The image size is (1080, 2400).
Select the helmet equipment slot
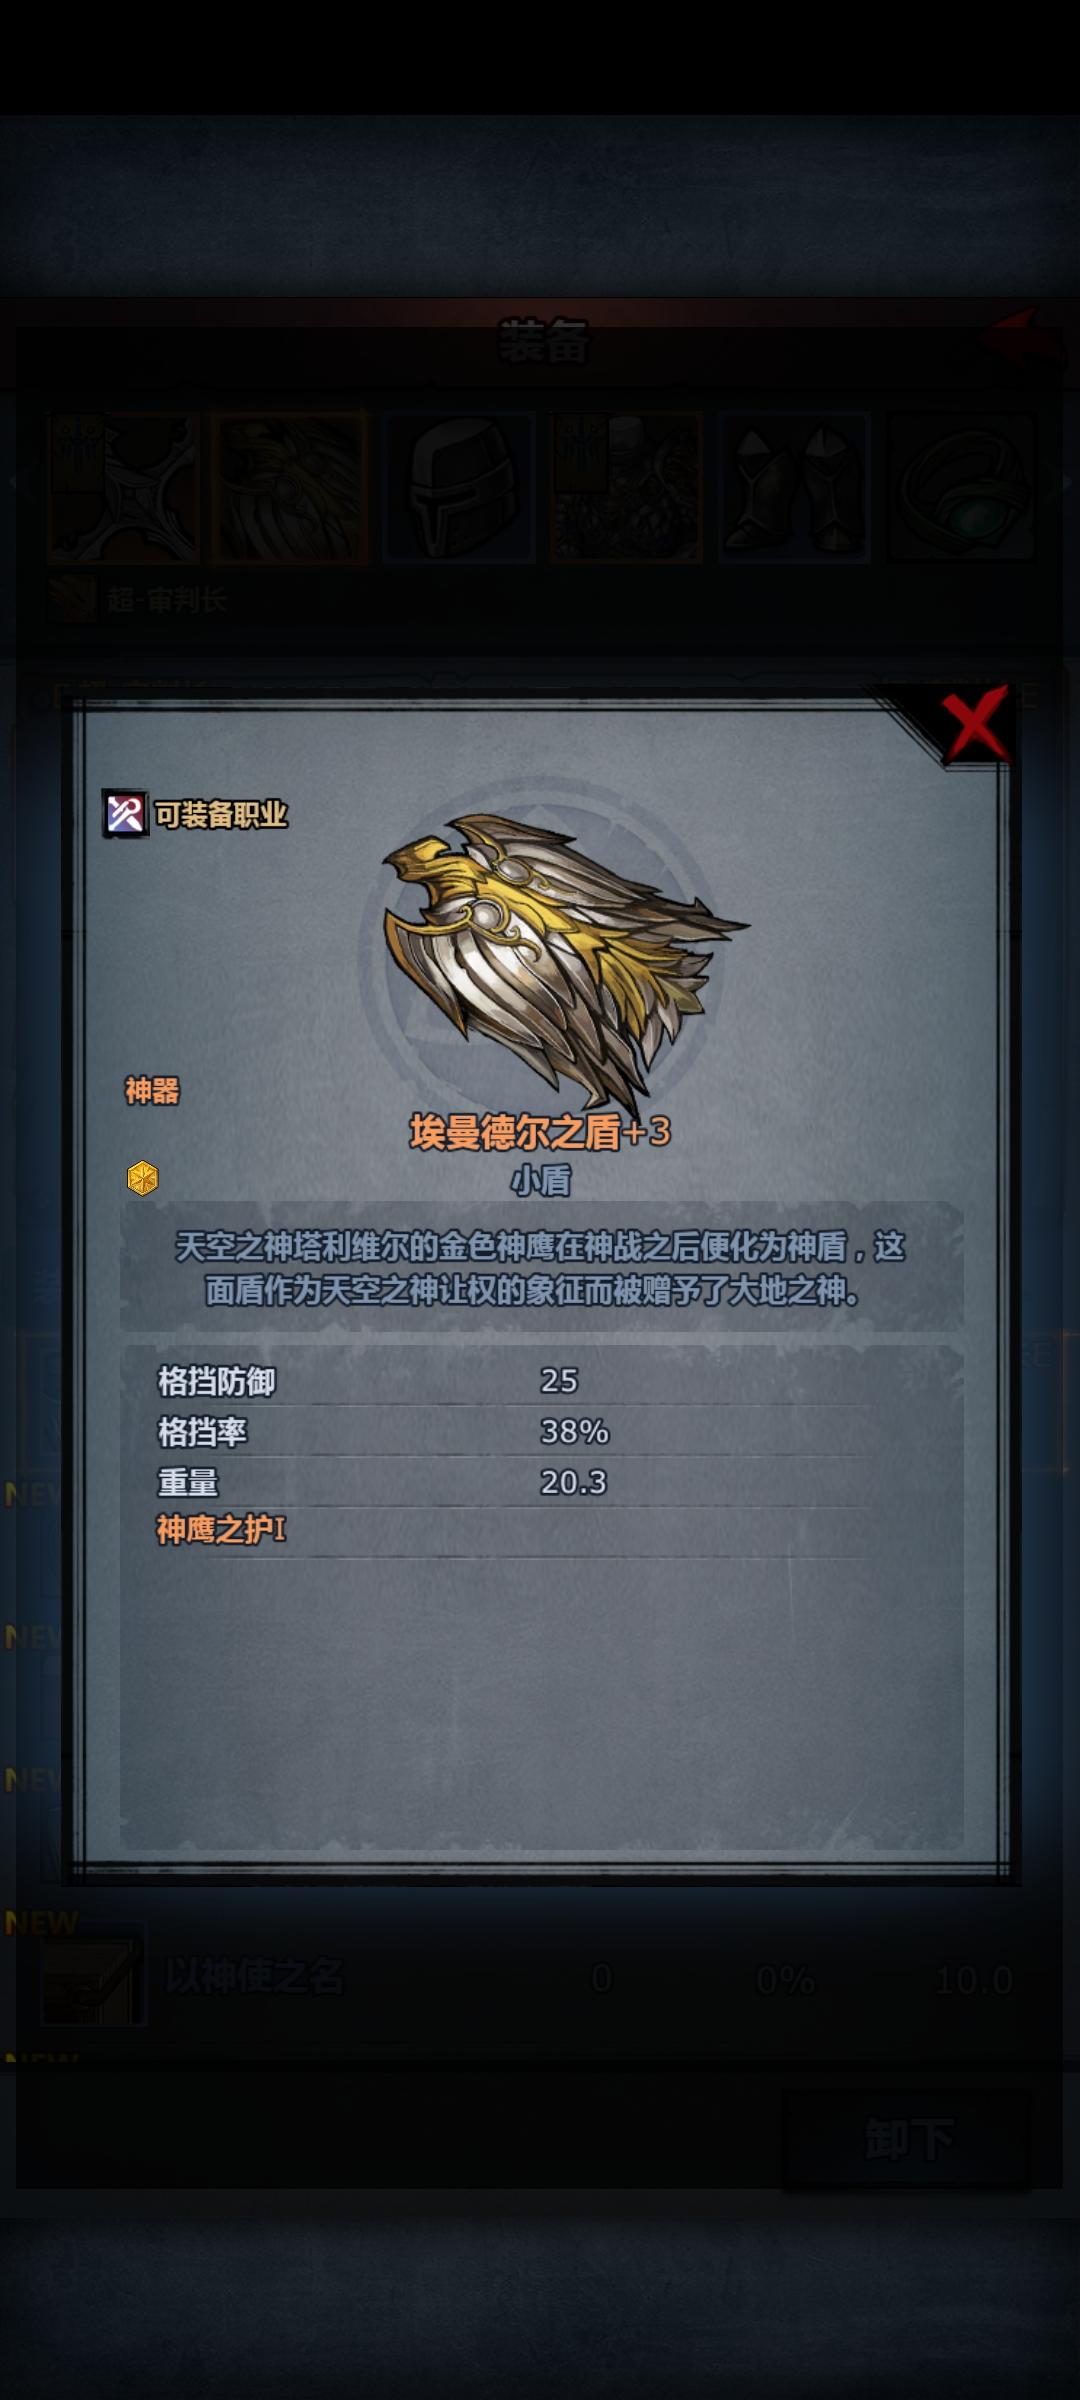[459, 488]
